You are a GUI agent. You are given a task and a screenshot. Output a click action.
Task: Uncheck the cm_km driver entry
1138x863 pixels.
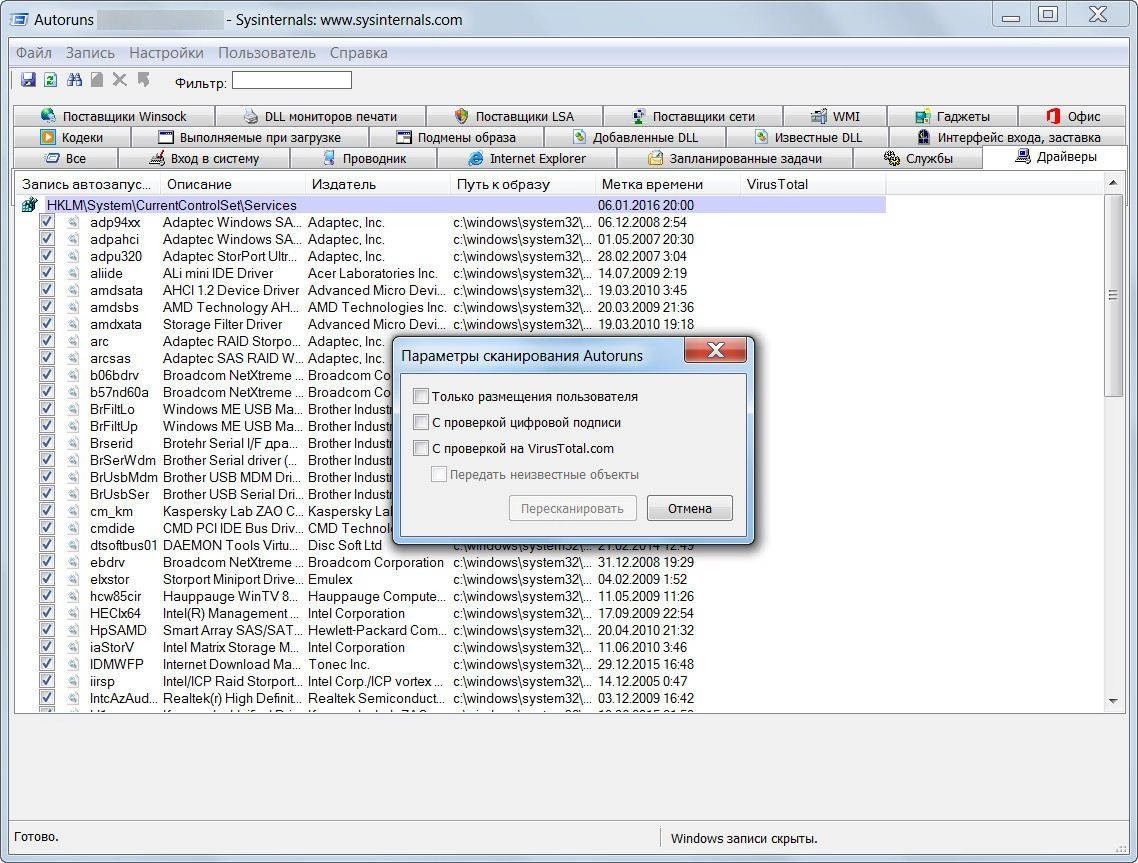click(x=47, y=510)
